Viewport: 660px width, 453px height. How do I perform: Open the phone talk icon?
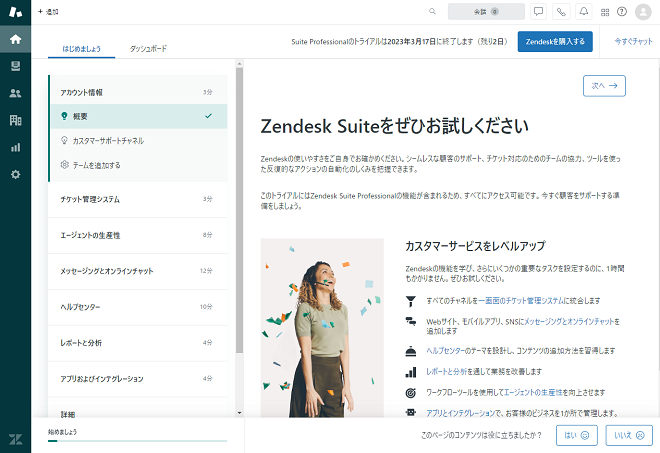click(x=561, y=12)
